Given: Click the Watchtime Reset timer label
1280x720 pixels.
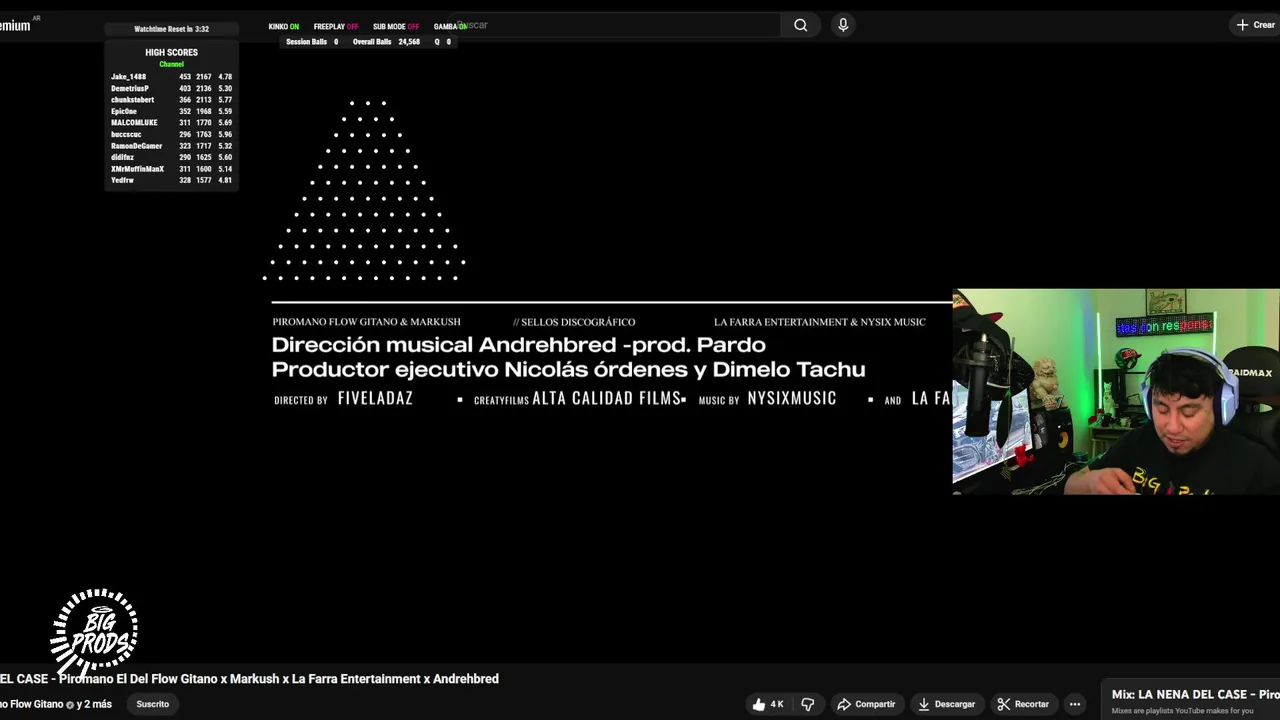Looking at the screenshot, I should (171, 29).
